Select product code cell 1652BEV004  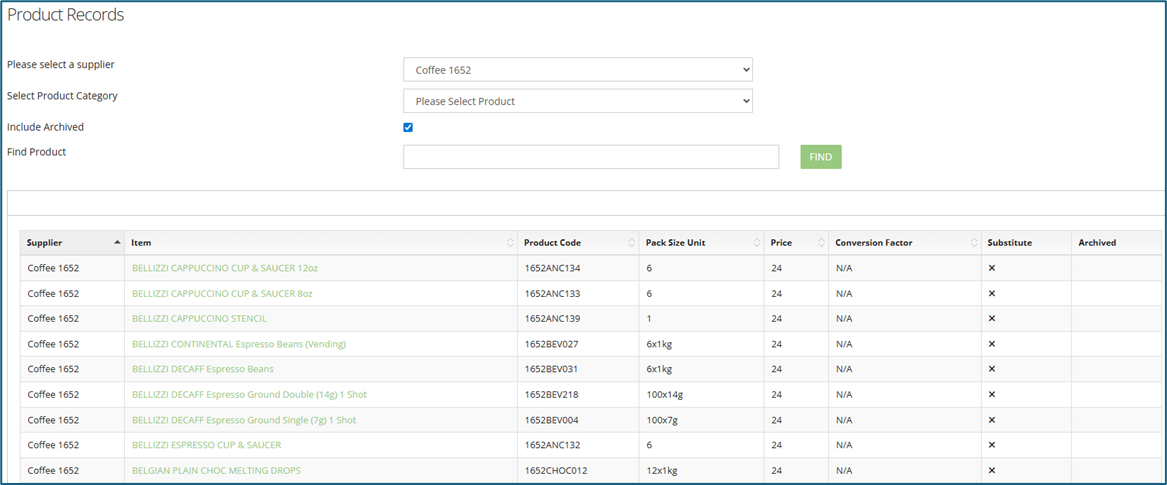[x=578, y=420]
